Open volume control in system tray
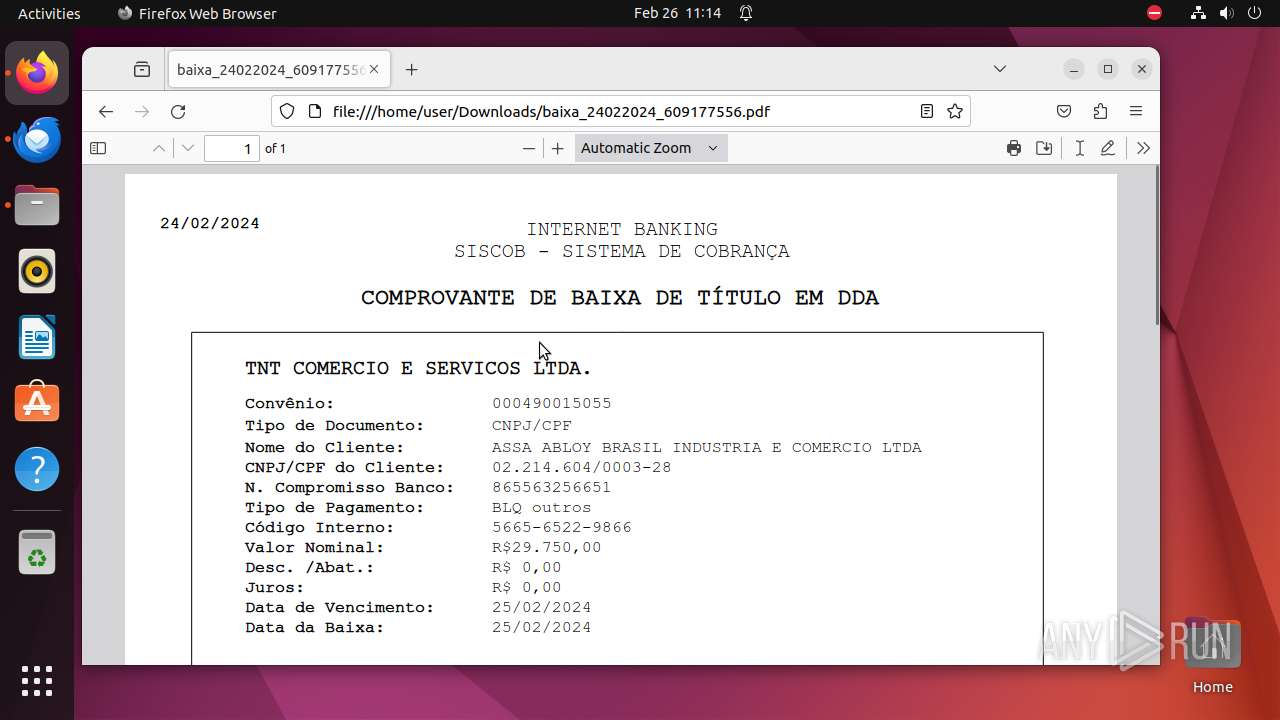Image resolution: width=1280 pixels, height=720 pixels. 1227,13
